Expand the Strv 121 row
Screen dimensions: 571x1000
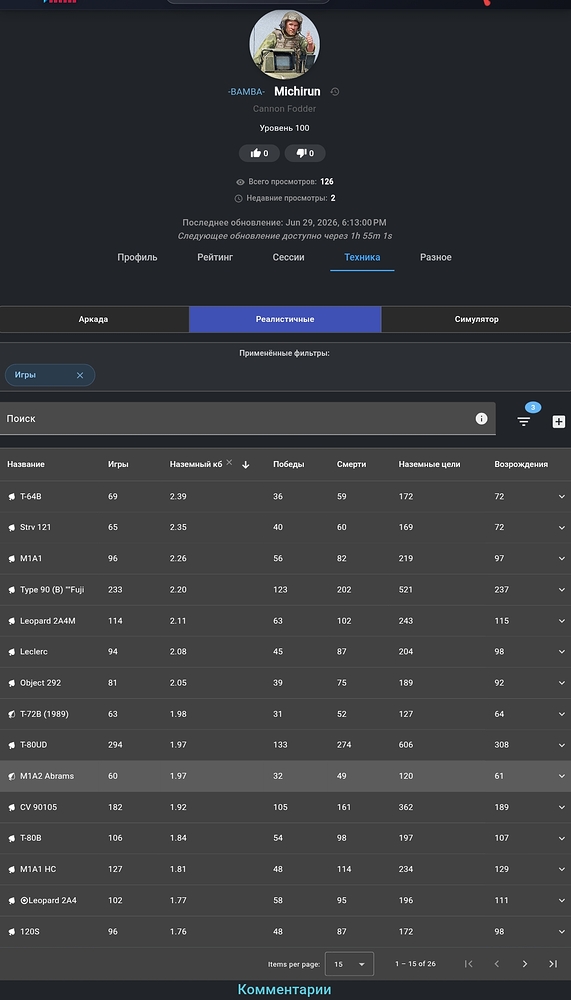click(562, 527)
